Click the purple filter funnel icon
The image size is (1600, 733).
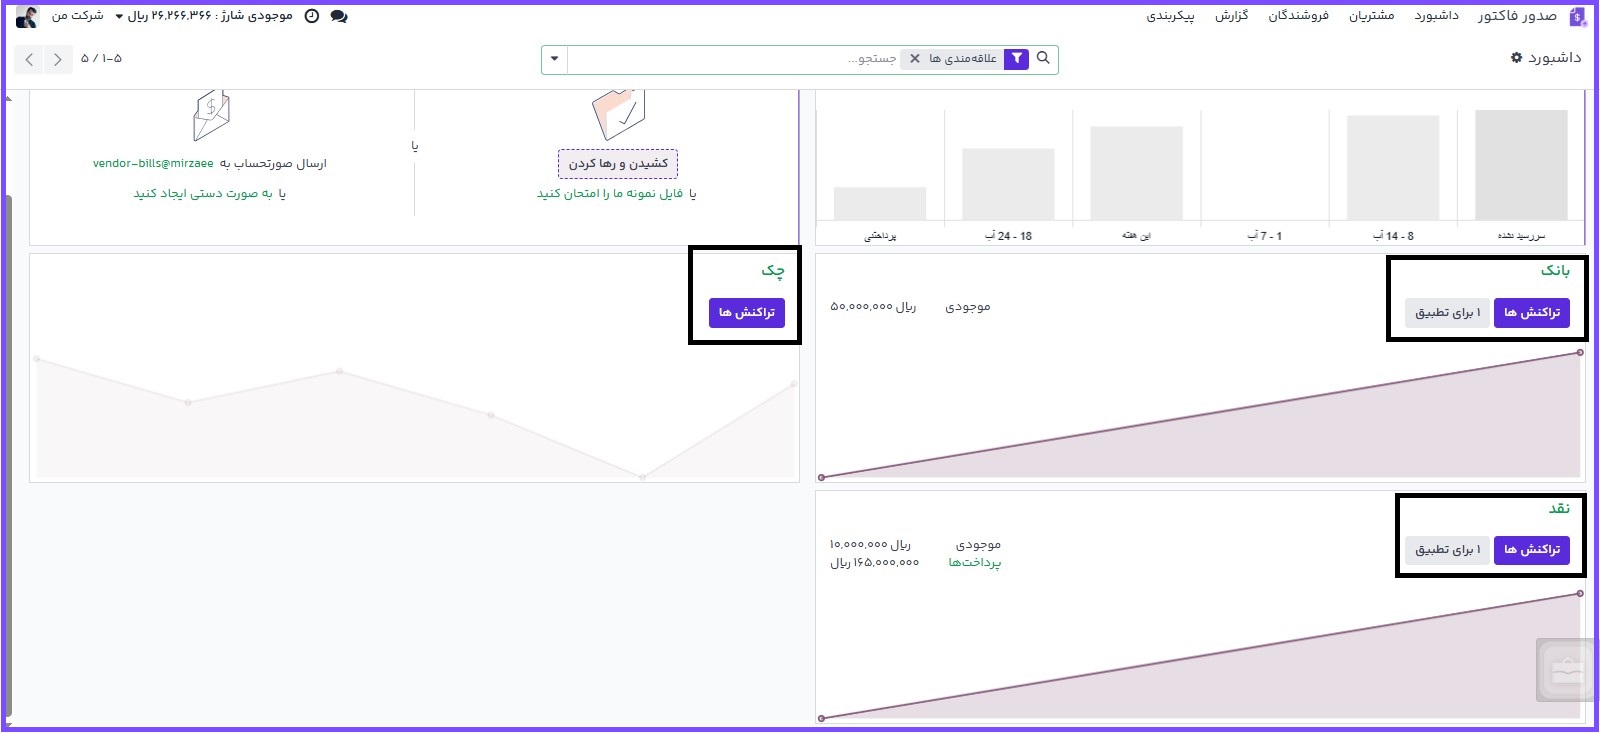1016,59
